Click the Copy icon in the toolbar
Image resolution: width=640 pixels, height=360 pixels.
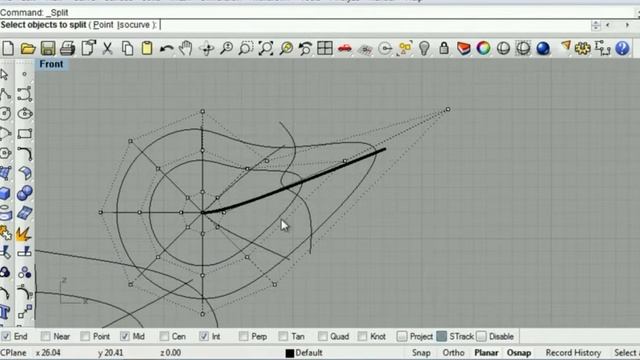coord(127,49)
